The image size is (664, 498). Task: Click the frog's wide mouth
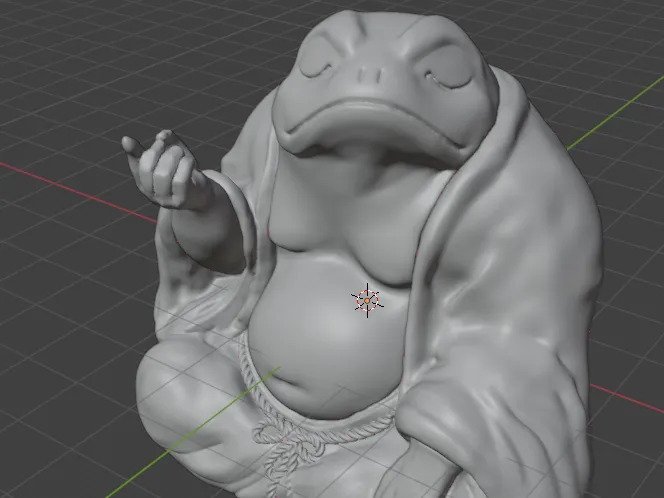coord(375,123)
